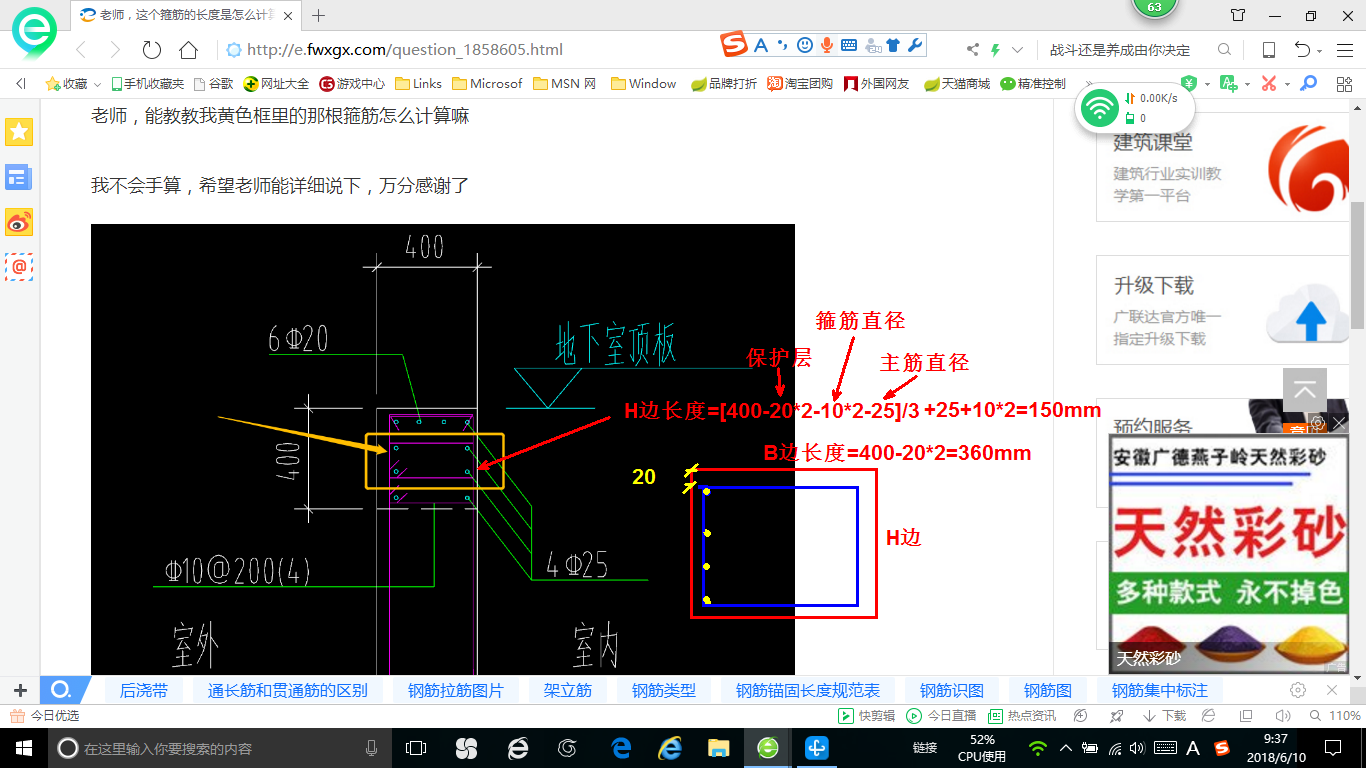Click the red scissors screenshot icon

click(x=1269, y=84)
